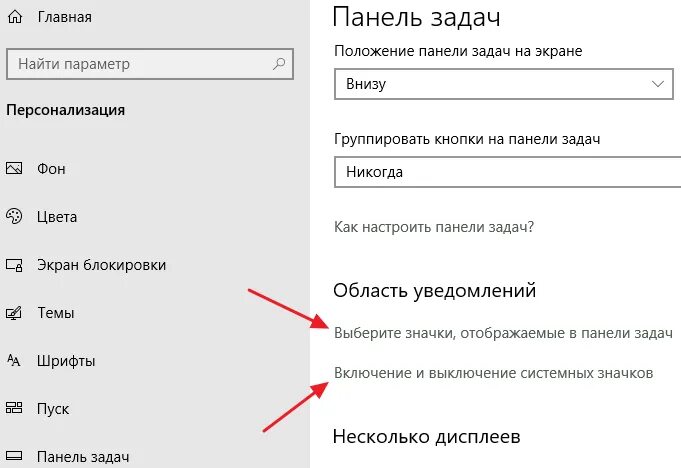The image size is (681, 468).
Task: Open the Как настроить панели задач? link
Action: (x=434, y=227)
